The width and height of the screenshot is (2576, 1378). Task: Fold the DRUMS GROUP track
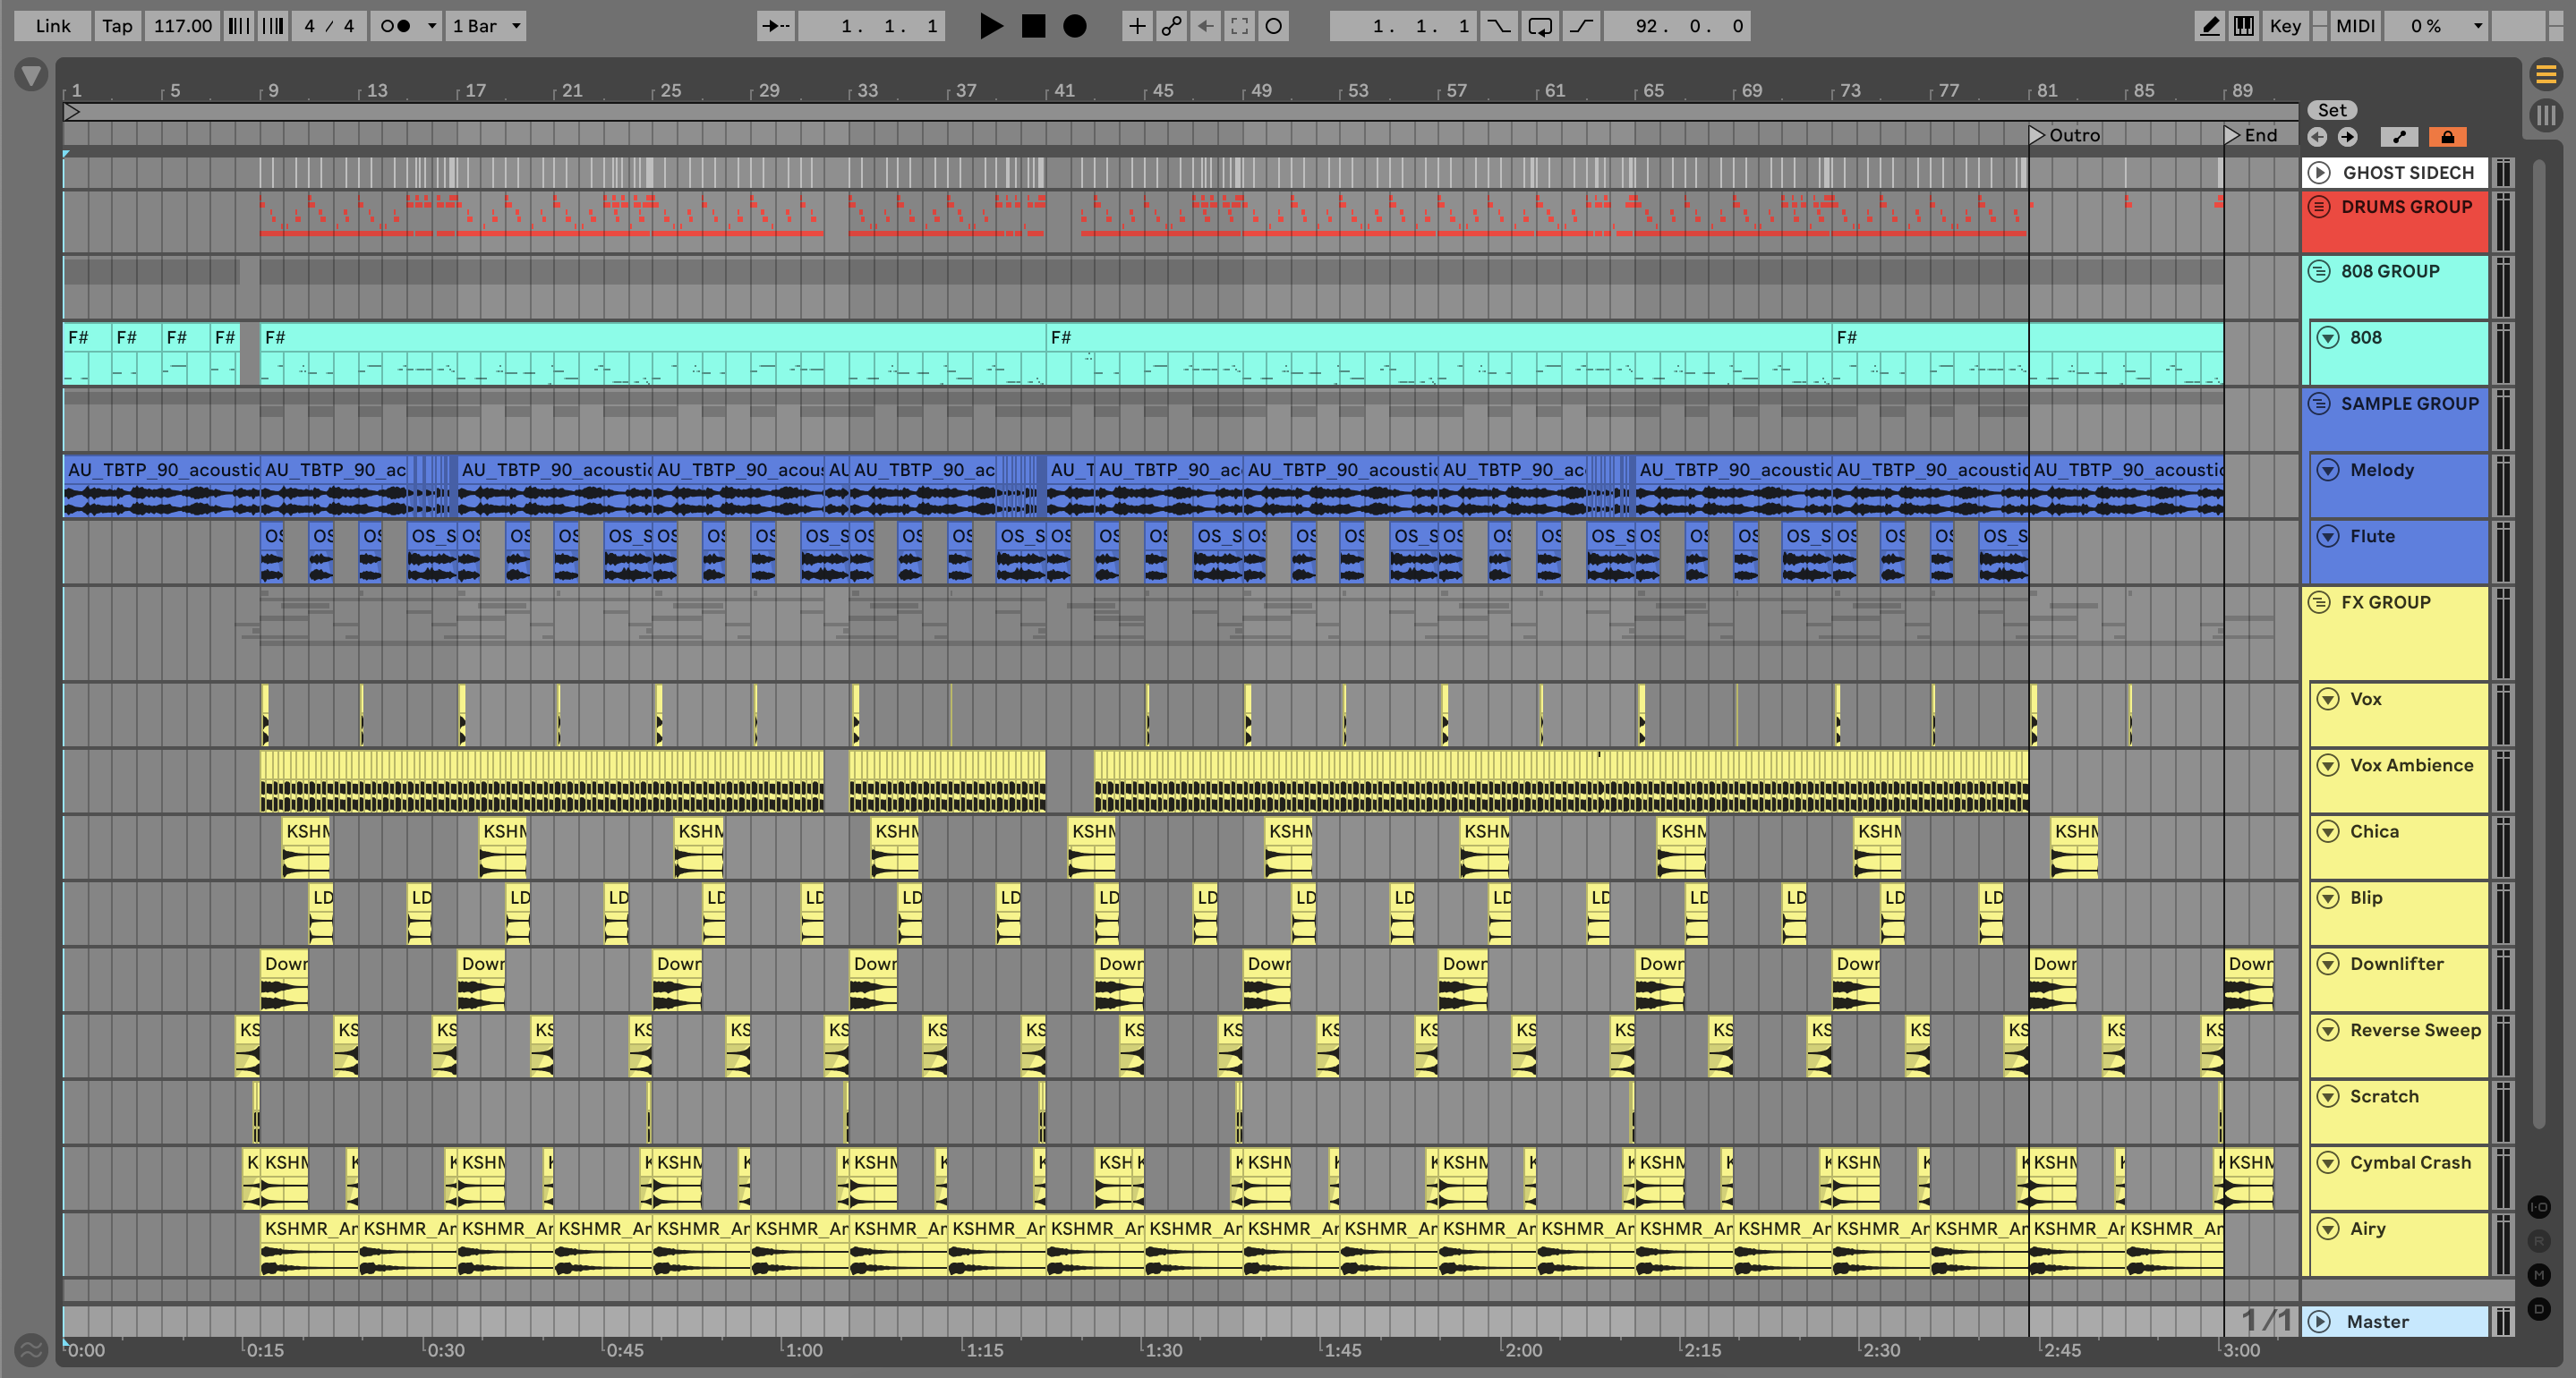[x=2319, y=207]
